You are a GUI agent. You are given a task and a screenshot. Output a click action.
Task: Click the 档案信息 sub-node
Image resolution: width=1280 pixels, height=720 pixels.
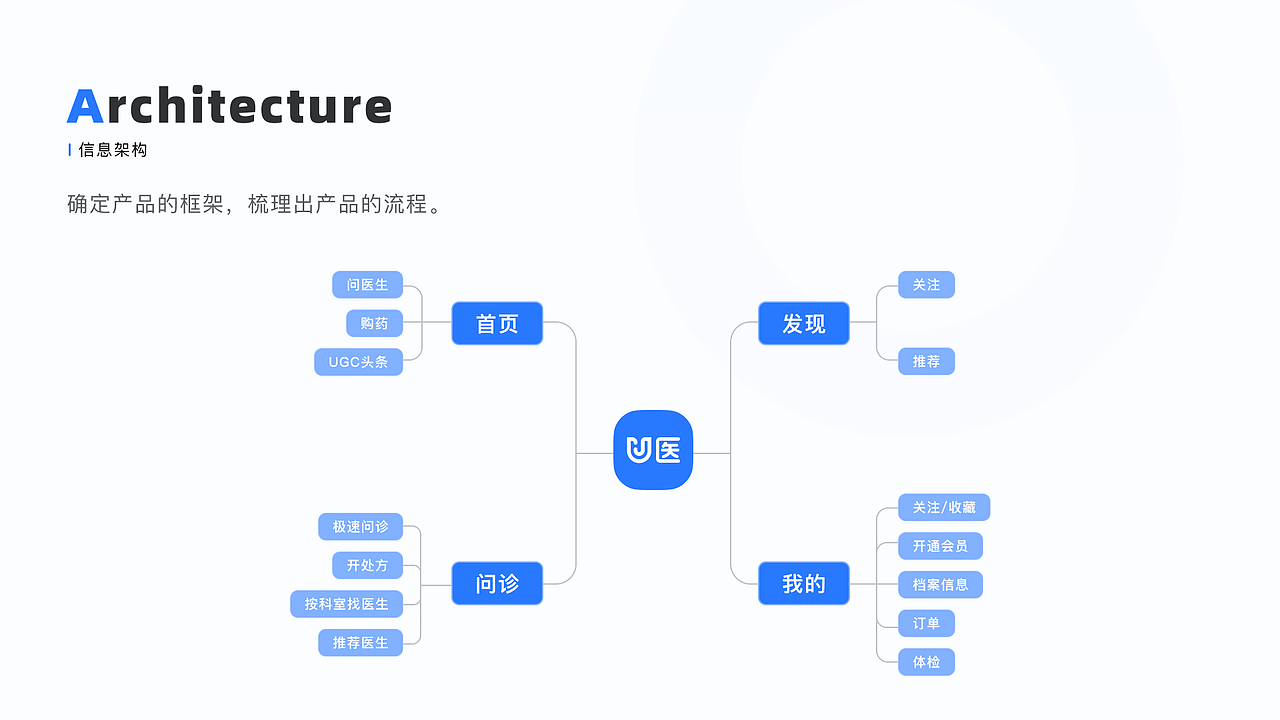pyautogui.click(x=941, y=584)
